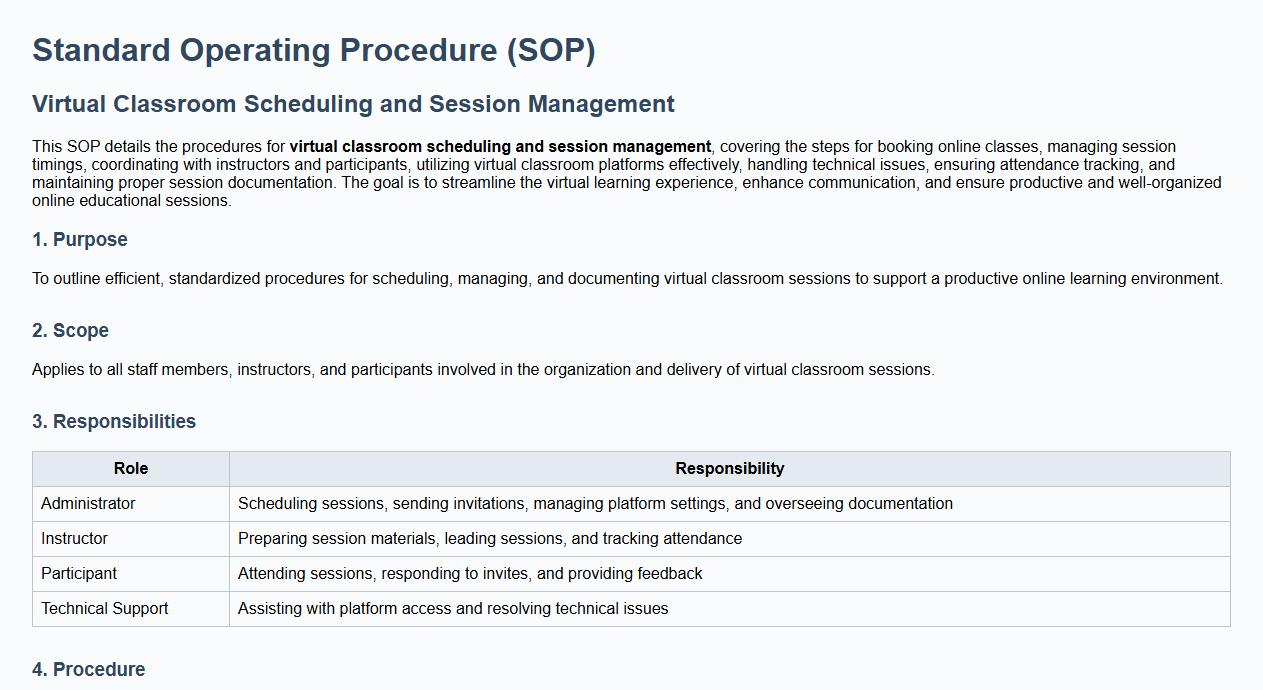Select the '2. Scope' heading
This screenshot has height=690, width=1263.
tap(70, 331)
